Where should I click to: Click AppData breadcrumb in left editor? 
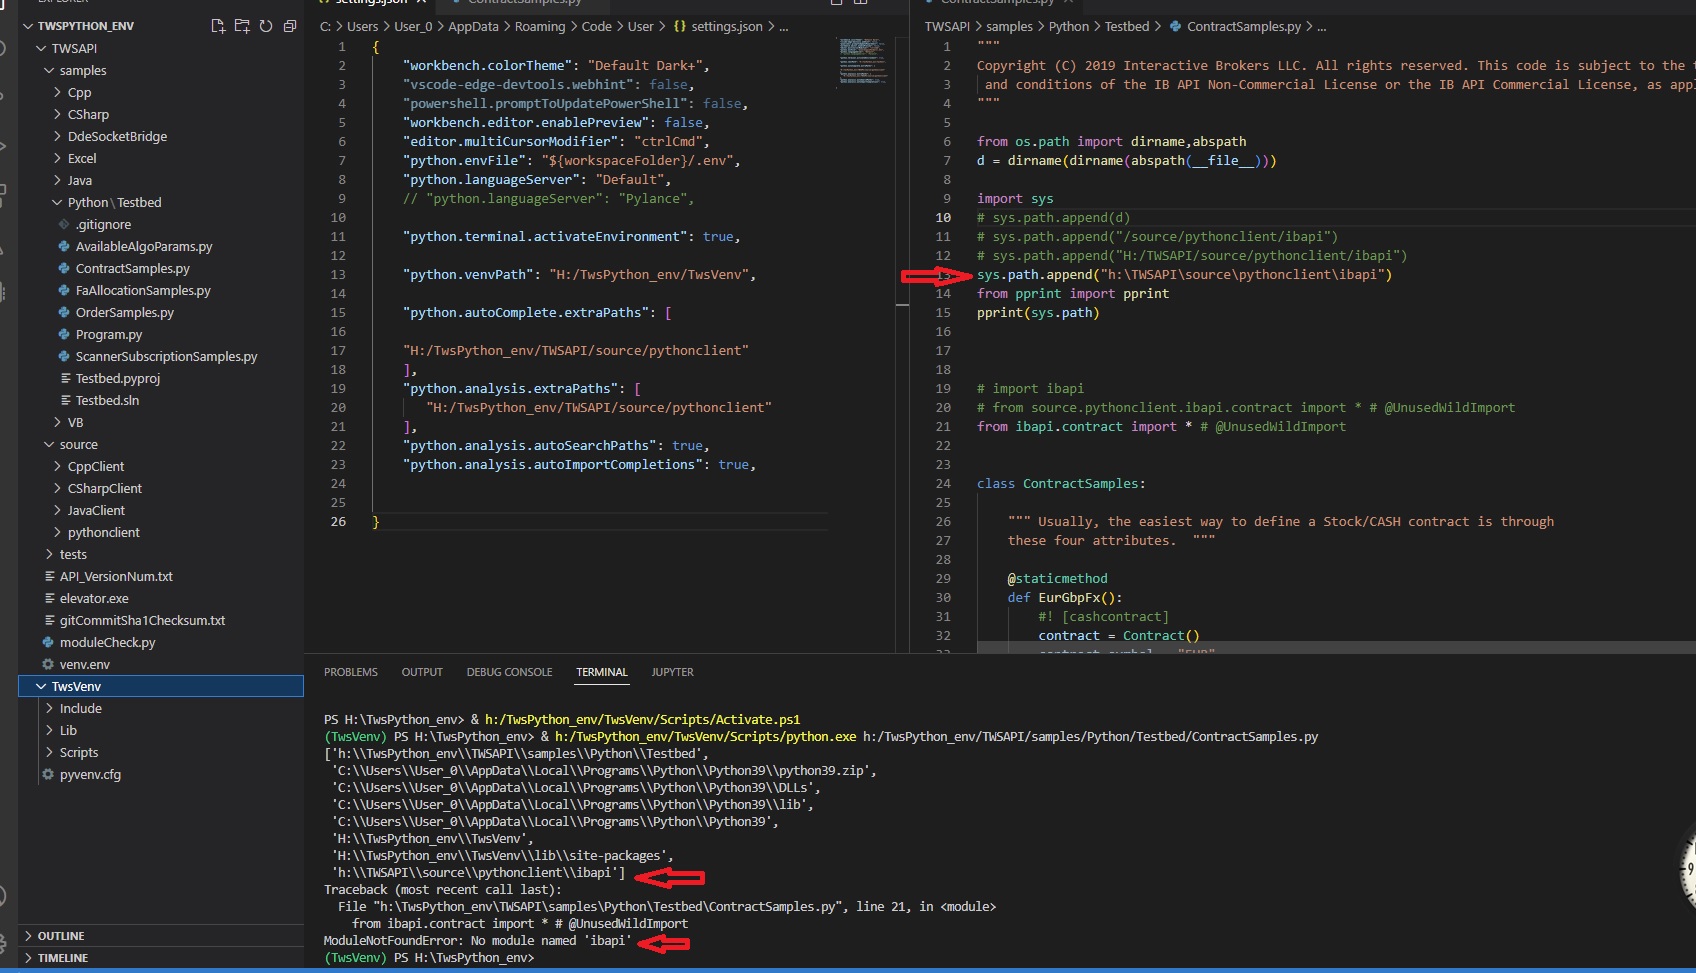(473, 26)
